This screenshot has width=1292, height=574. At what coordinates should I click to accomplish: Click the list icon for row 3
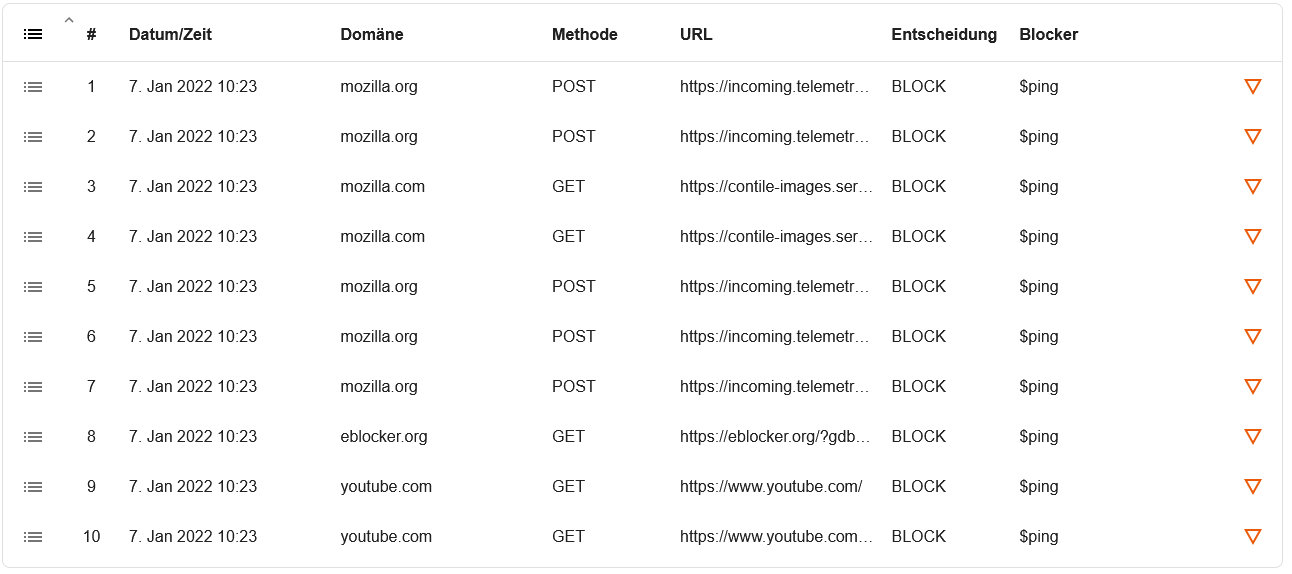point(33,187)
